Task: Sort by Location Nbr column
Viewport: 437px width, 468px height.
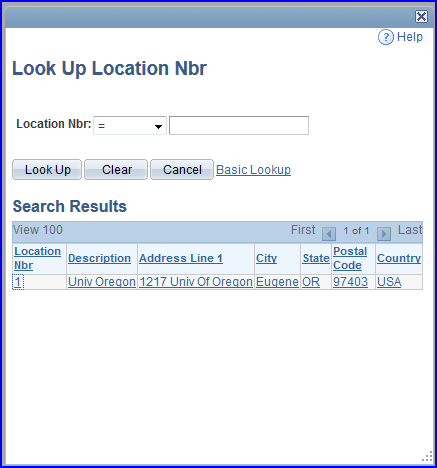Action: (37, 258)
